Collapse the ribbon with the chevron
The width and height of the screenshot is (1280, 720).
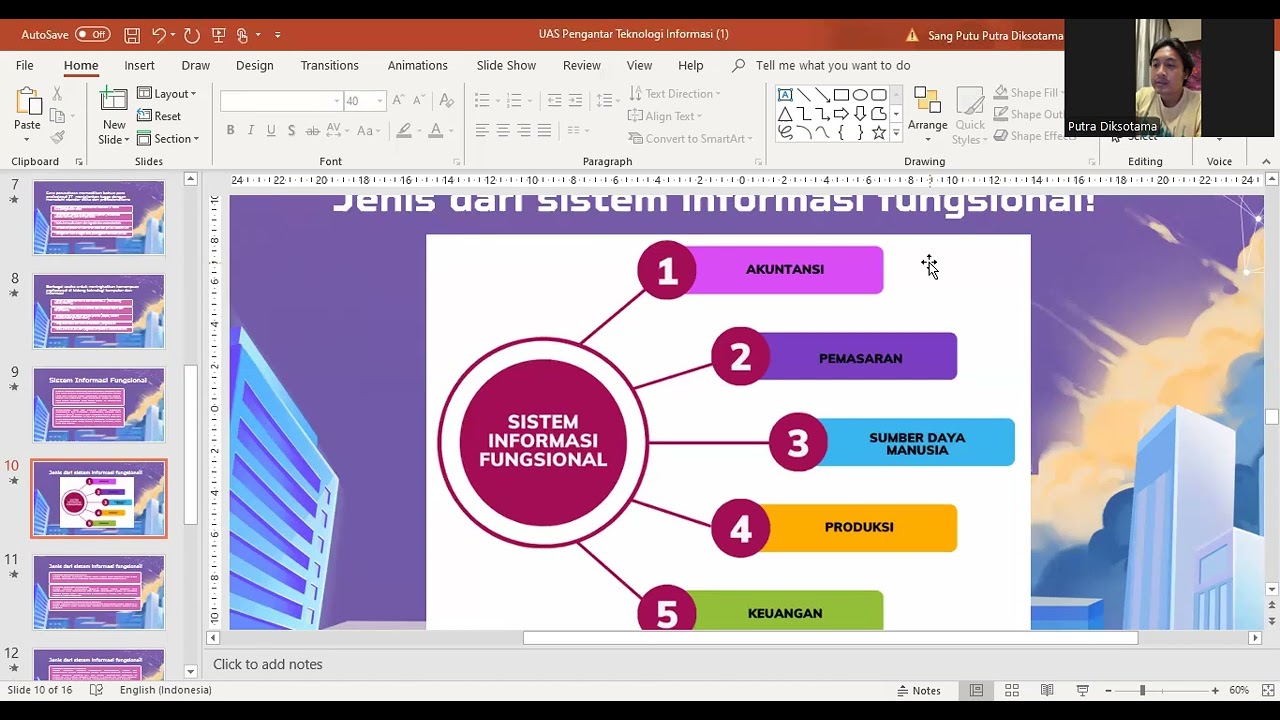[x=1266, y=161]
